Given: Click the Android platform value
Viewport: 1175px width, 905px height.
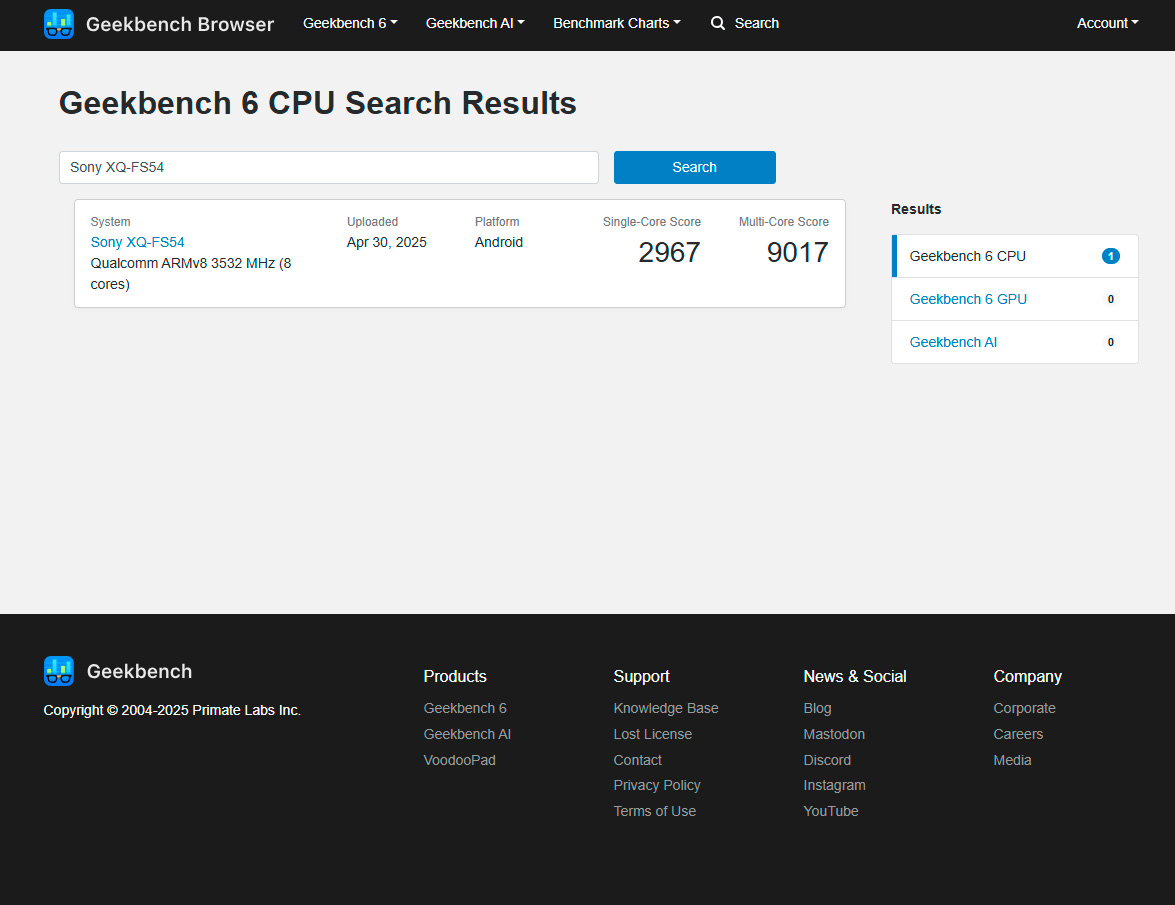Looking at the screenshot, I should (498, 242).
